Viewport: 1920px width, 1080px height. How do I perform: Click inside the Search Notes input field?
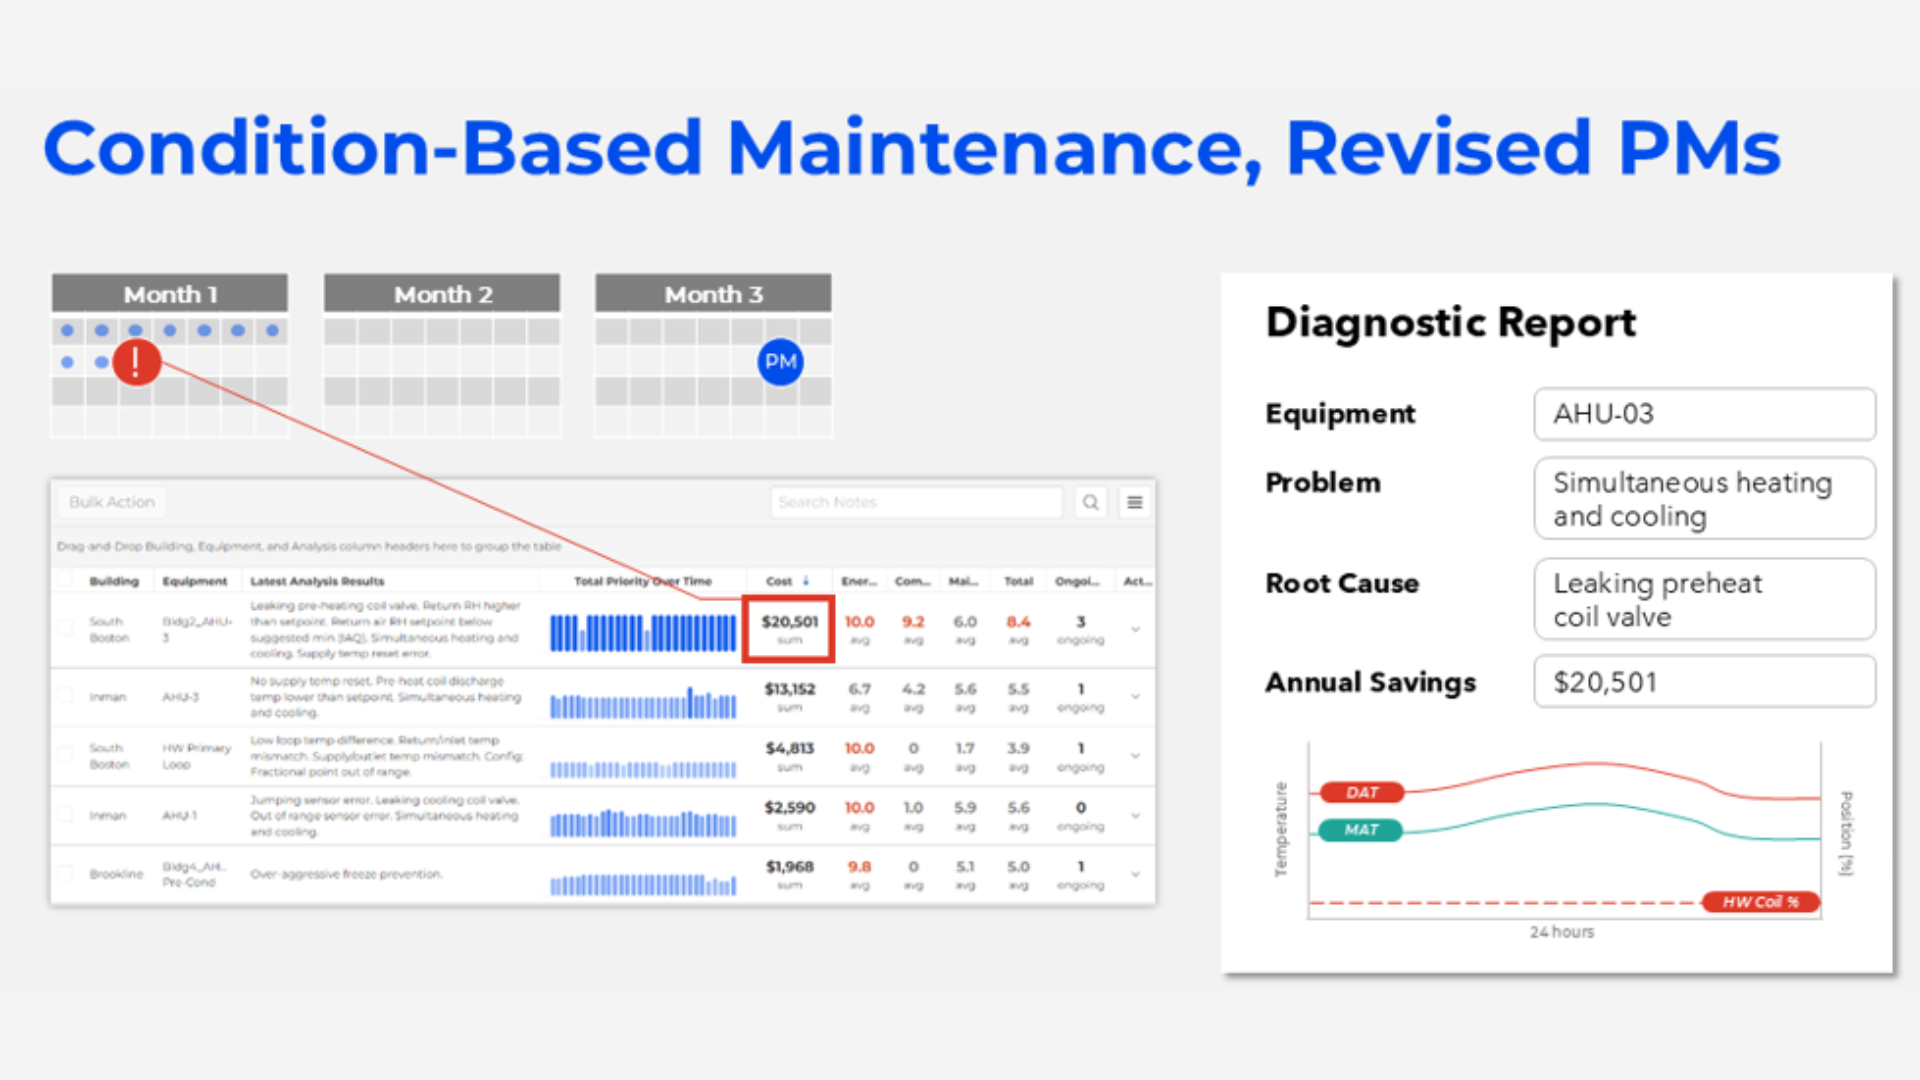coord(915,502)
